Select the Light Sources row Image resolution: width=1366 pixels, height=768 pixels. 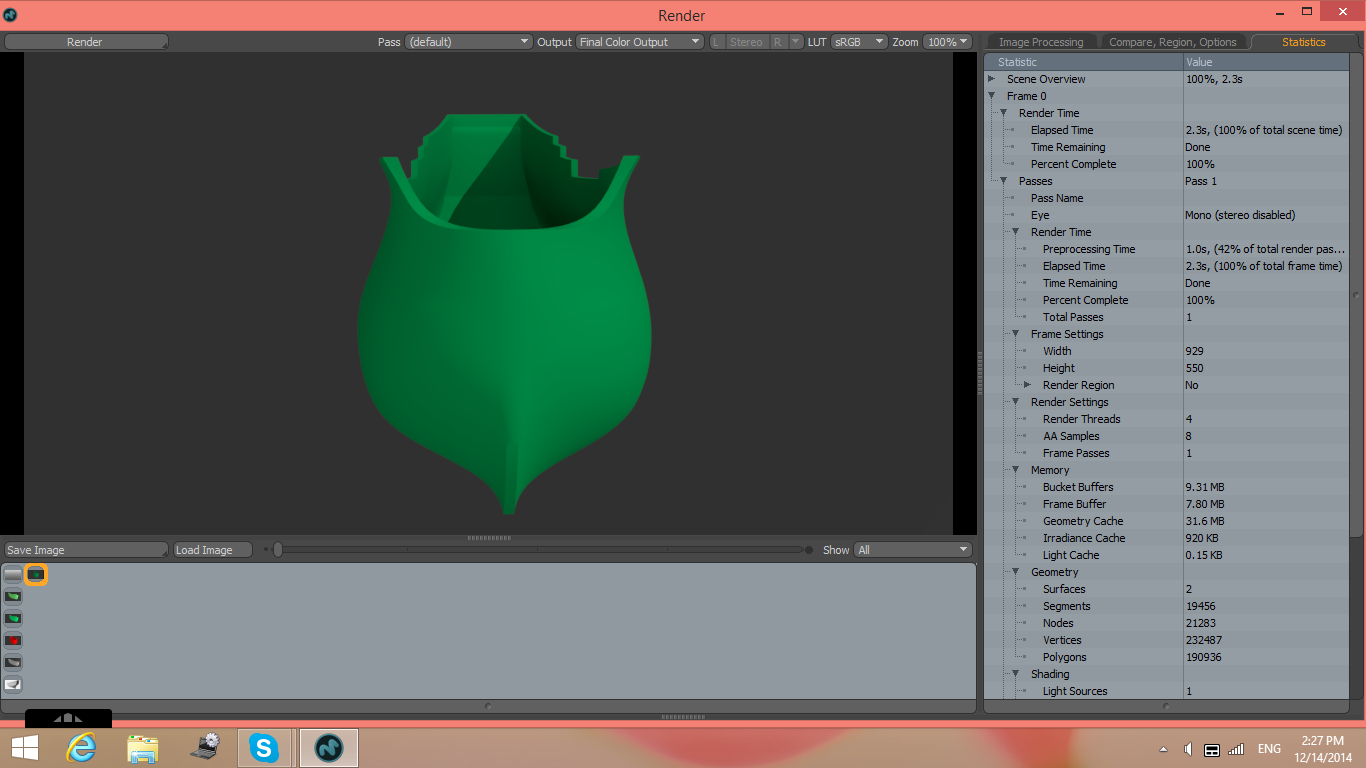pos(1166,691)
